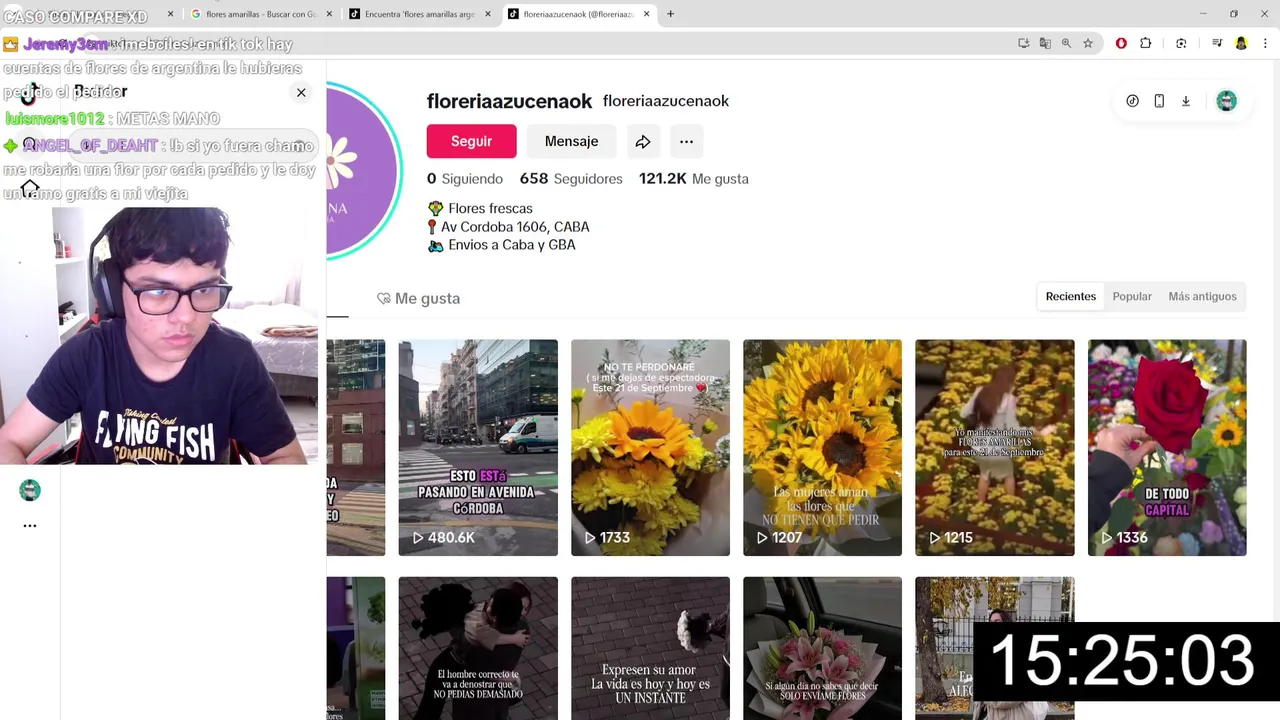The image size is (1280, 720).
Task: Click the download app arrow icon
Action: (x=1186, y=101)
